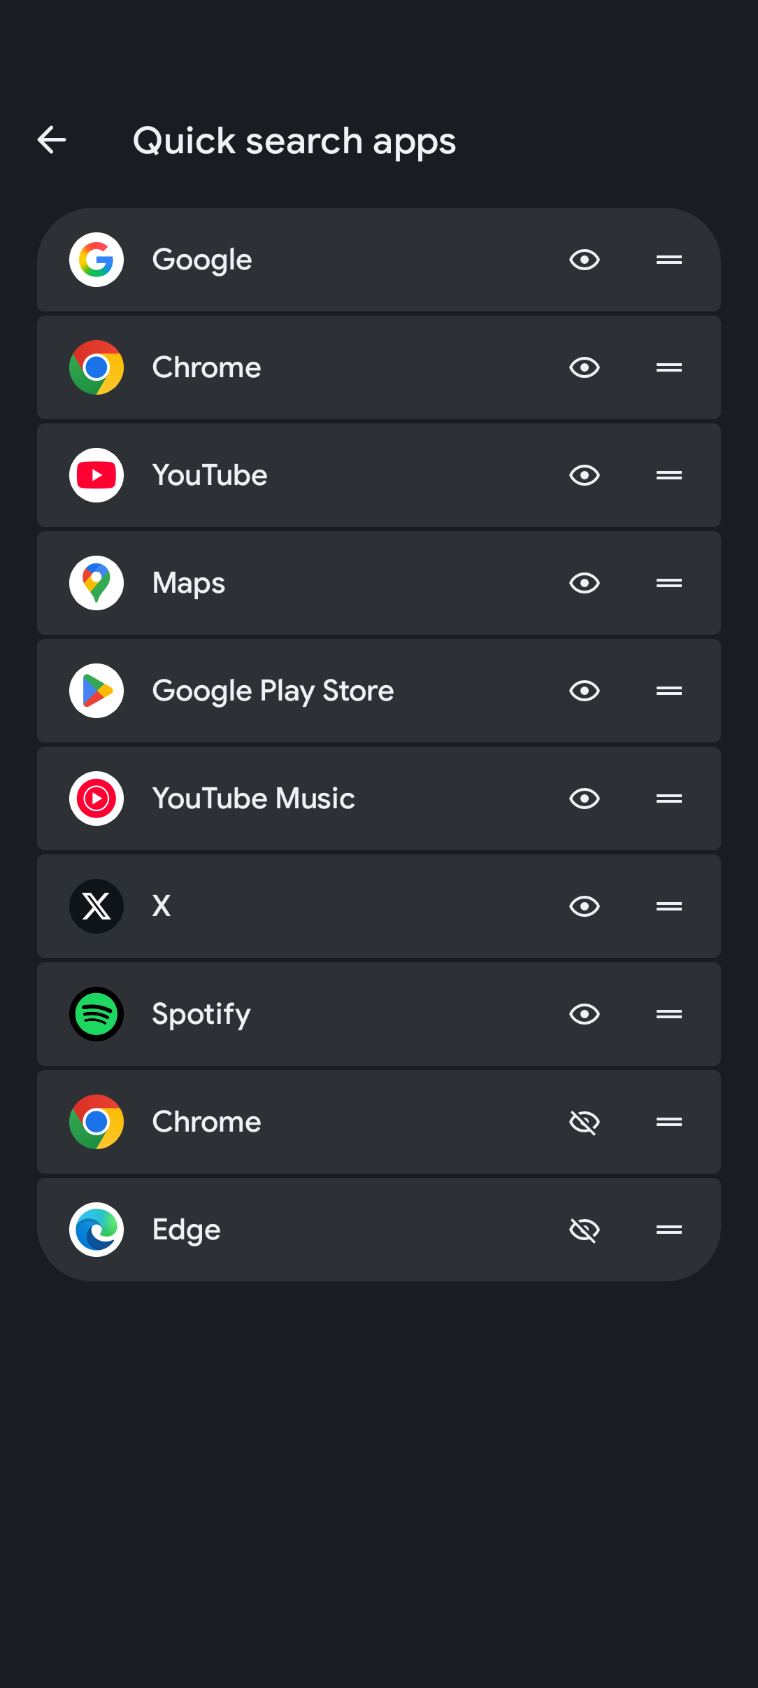The image size is (758, 1688).
Task: Tap the YouTube Music app icon
Action: coord(96,799)
